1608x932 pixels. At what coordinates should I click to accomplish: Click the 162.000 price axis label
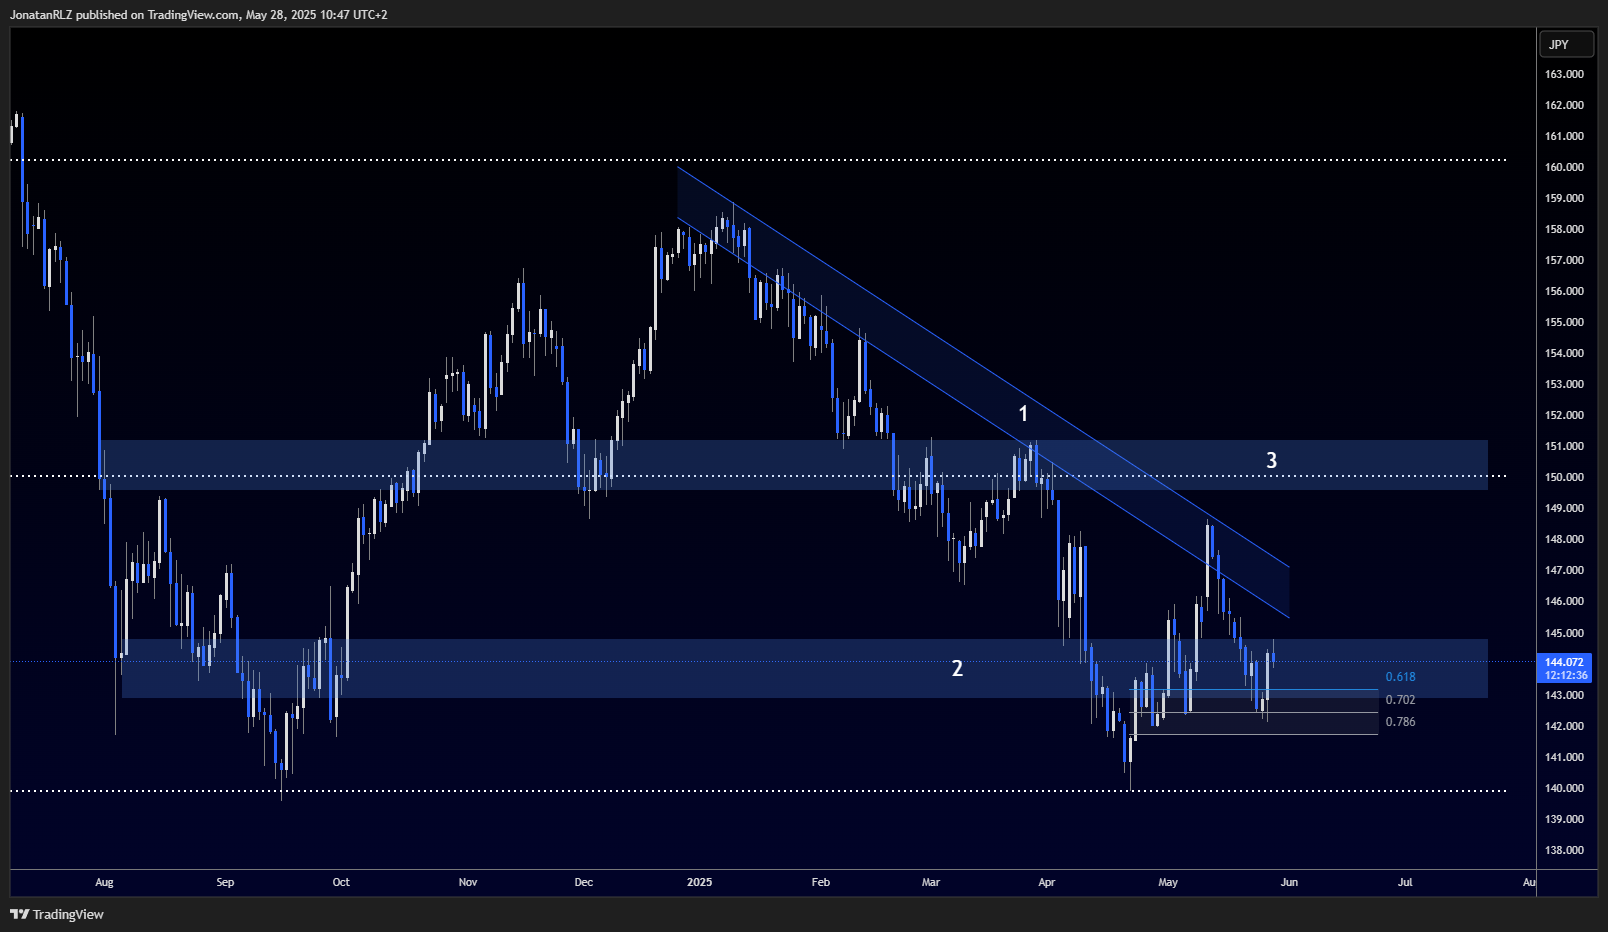(x=1564, y=105)
